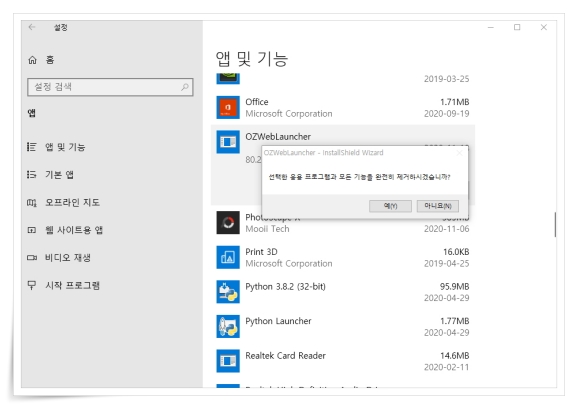The width and height of the screenshot is (578, 409).
Task: Close the Settings window
Action: pyautogui.click(x=544, y=27)
